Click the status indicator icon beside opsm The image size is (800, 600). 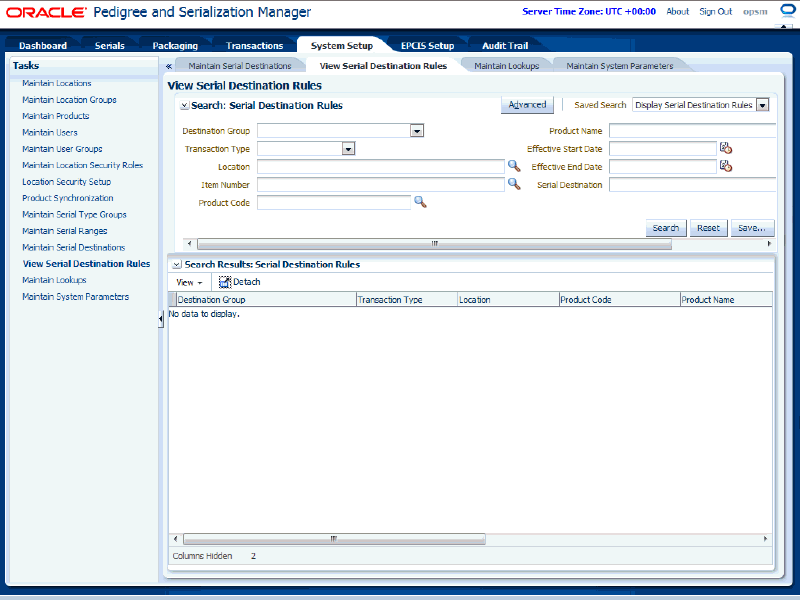788,11
